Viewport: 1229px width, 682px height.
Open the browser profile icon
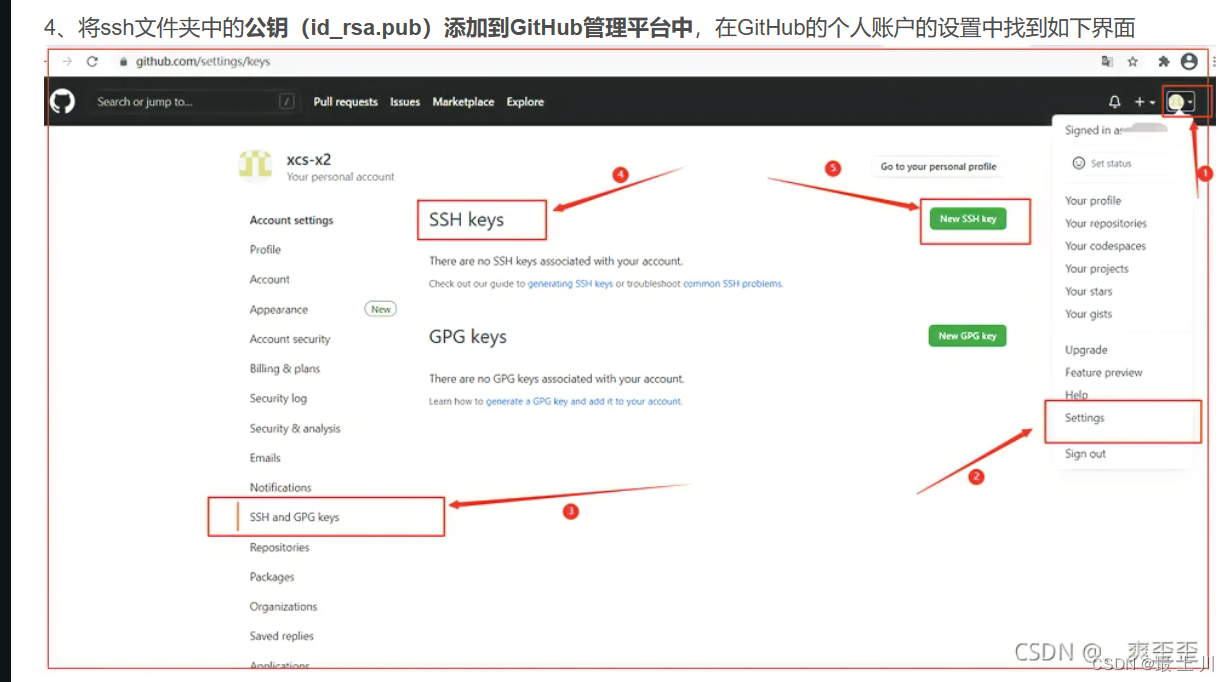1189,61
